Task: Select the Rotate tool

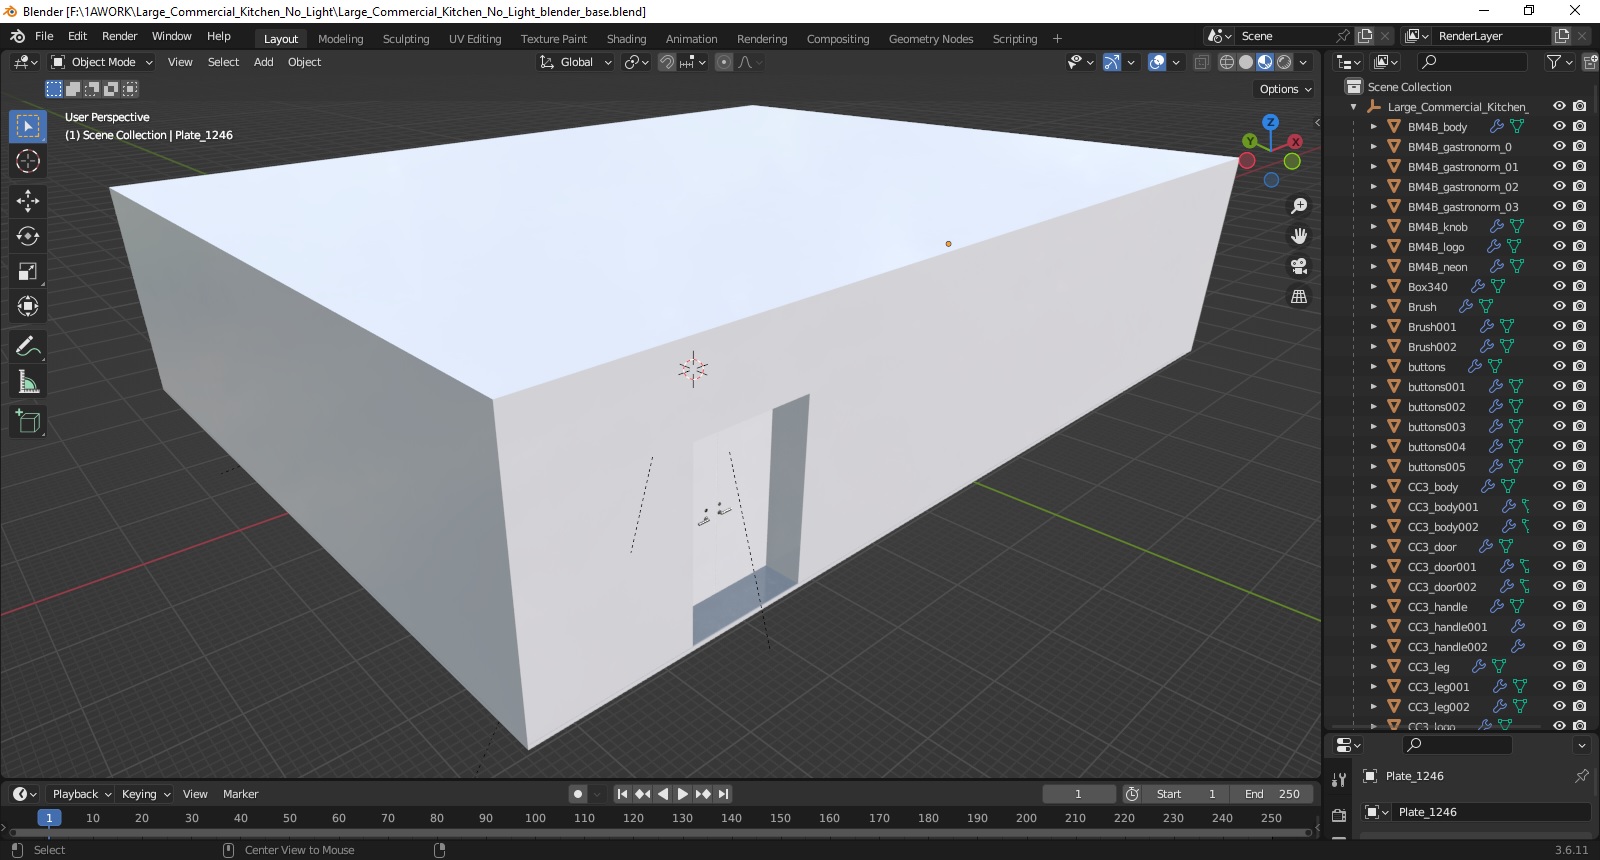Action: pyautogui.click(x=28, y=236)
